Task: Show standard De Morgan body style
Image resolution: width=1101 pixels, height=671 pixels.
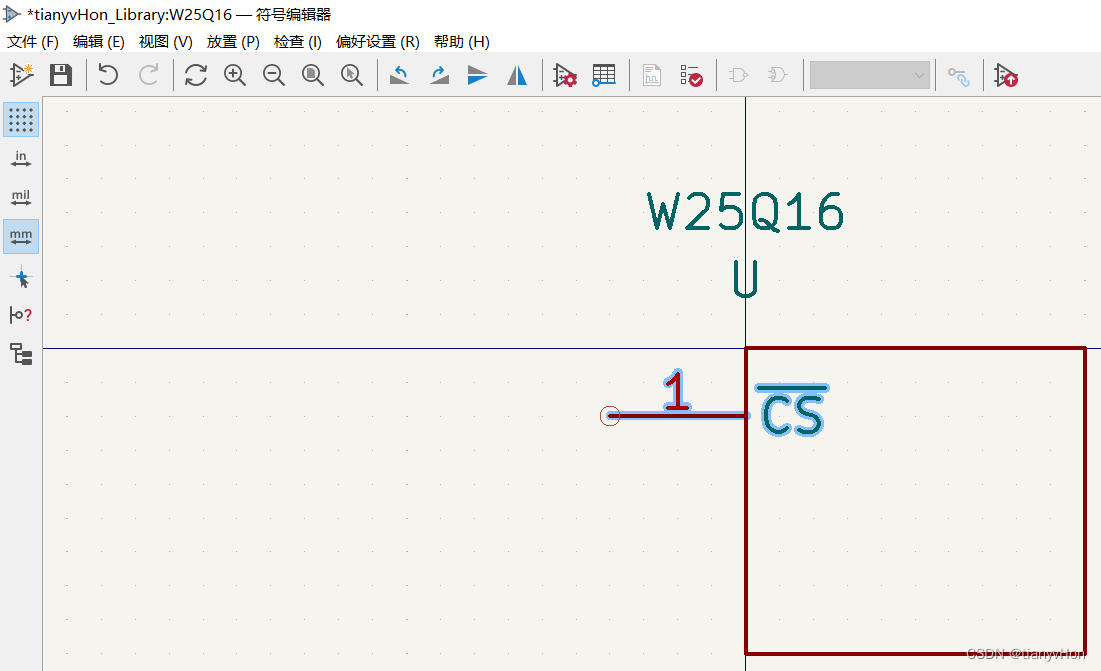Action: click(739, 74)
